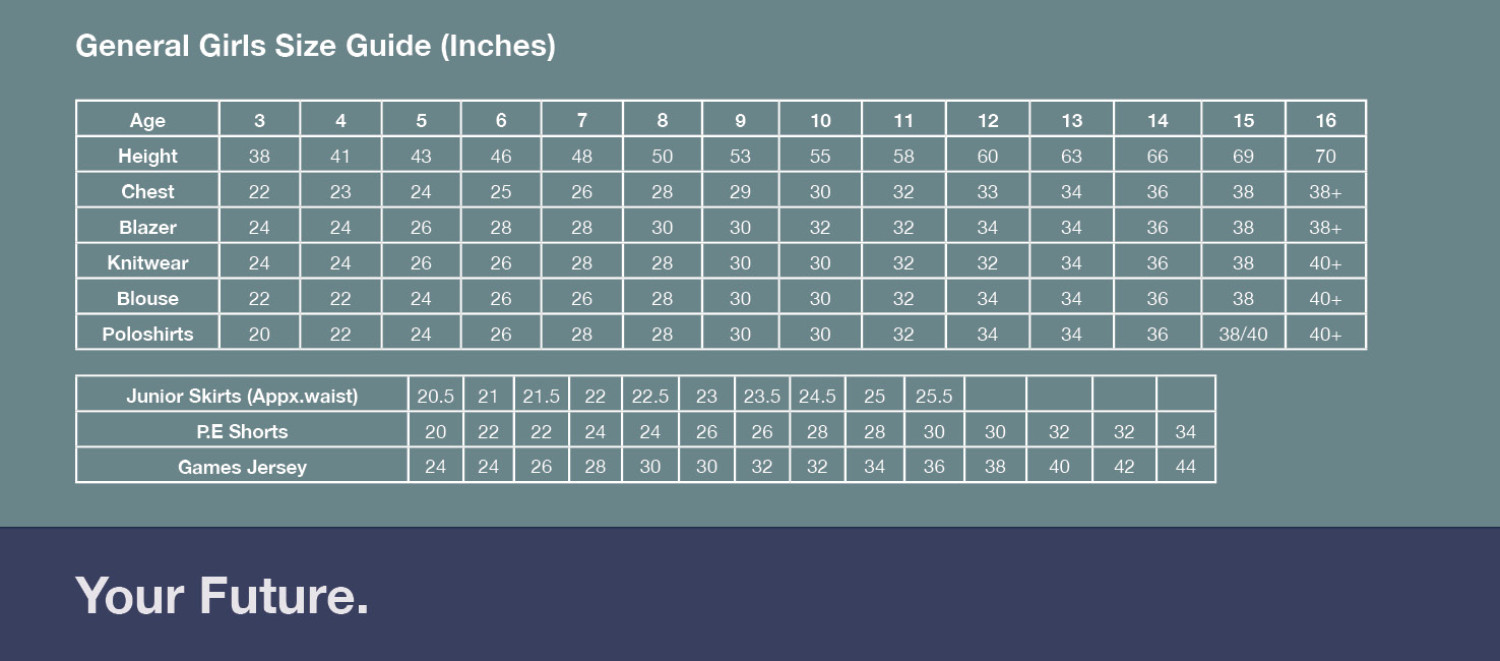
Task: Click the 38/40 Poloshirts cell
Action: (1243, 334)
